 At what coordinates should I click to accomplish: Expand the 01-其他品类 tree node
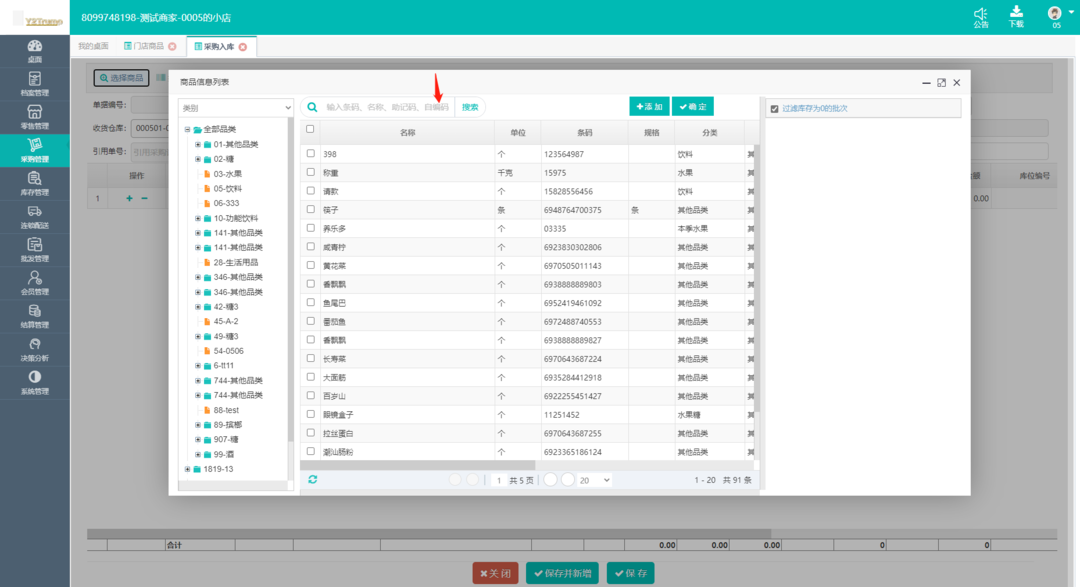[x=197, y=144]
